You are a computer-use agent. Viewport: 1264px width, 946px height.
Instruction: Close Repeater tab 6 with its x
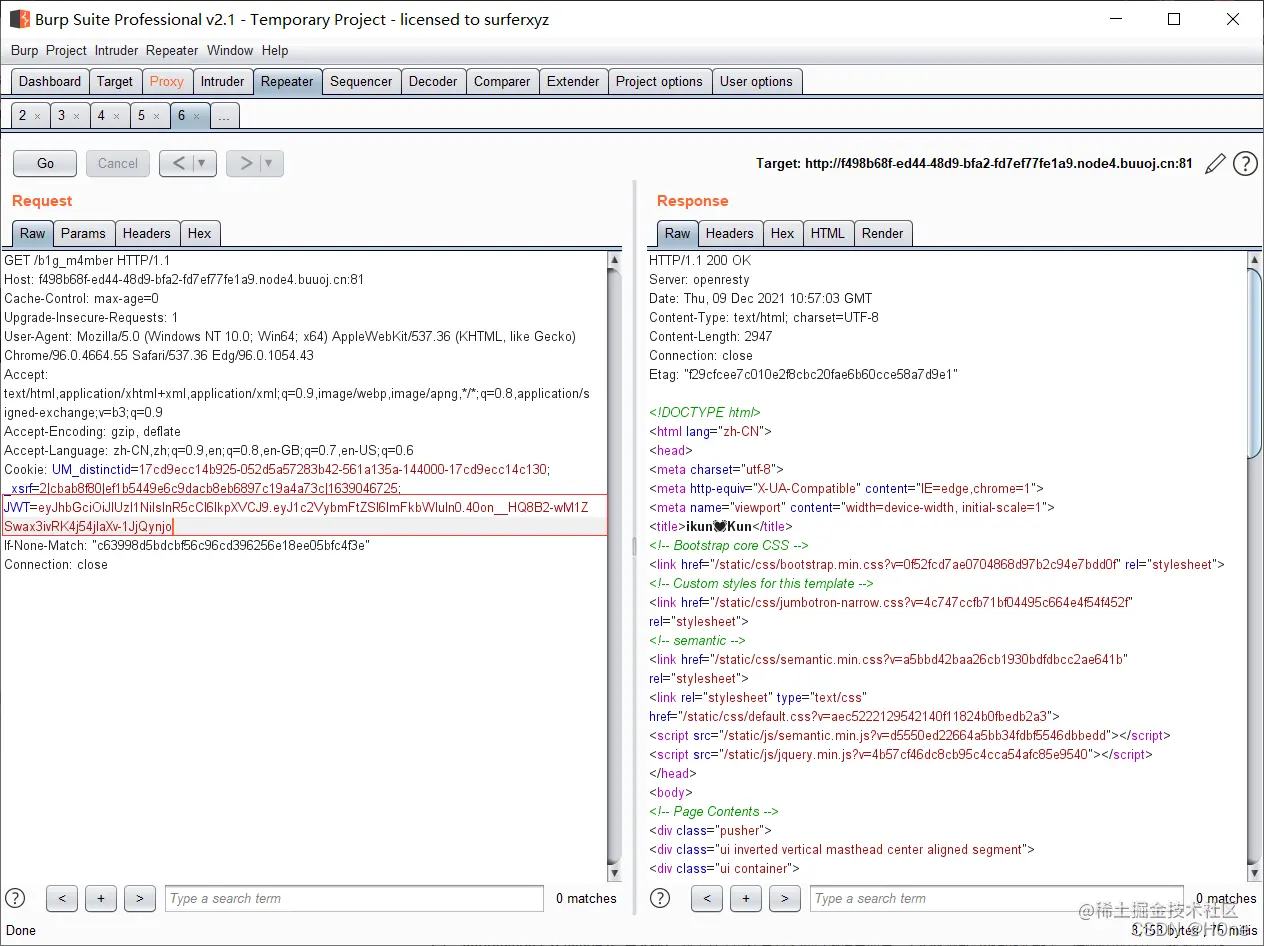[x=196, y=116]
